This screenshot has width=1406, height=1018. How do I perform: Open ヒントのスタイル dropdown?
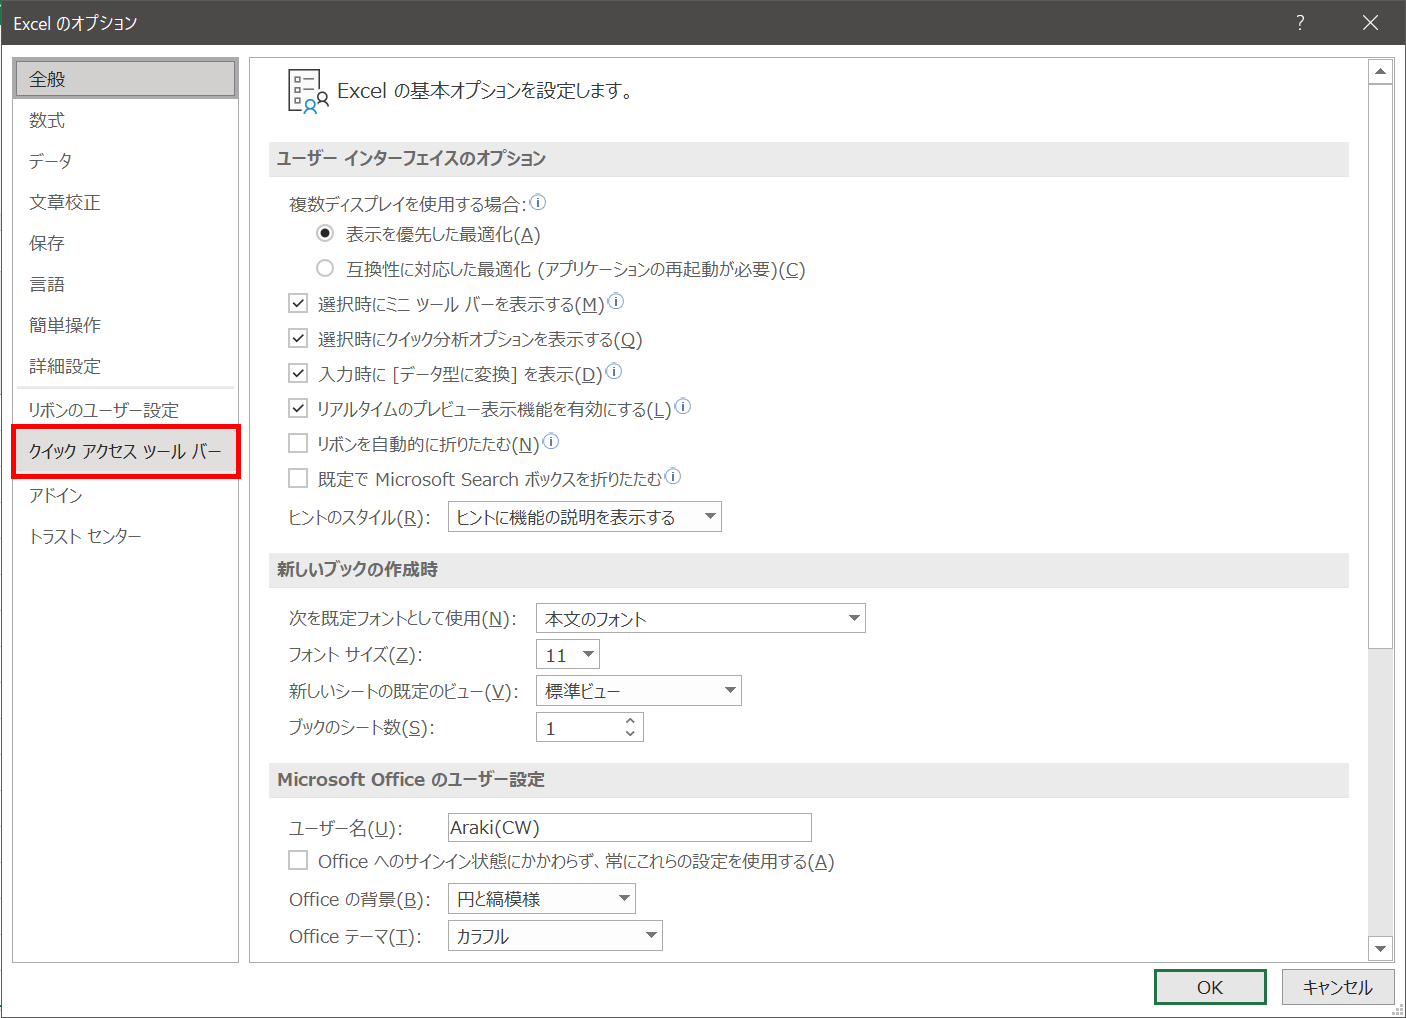point(585,517)
